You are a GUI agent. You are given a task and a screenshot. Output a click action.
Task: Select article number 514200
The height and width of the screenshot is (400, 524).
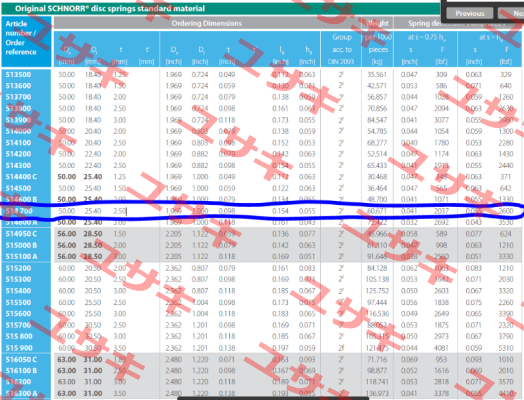18,154
